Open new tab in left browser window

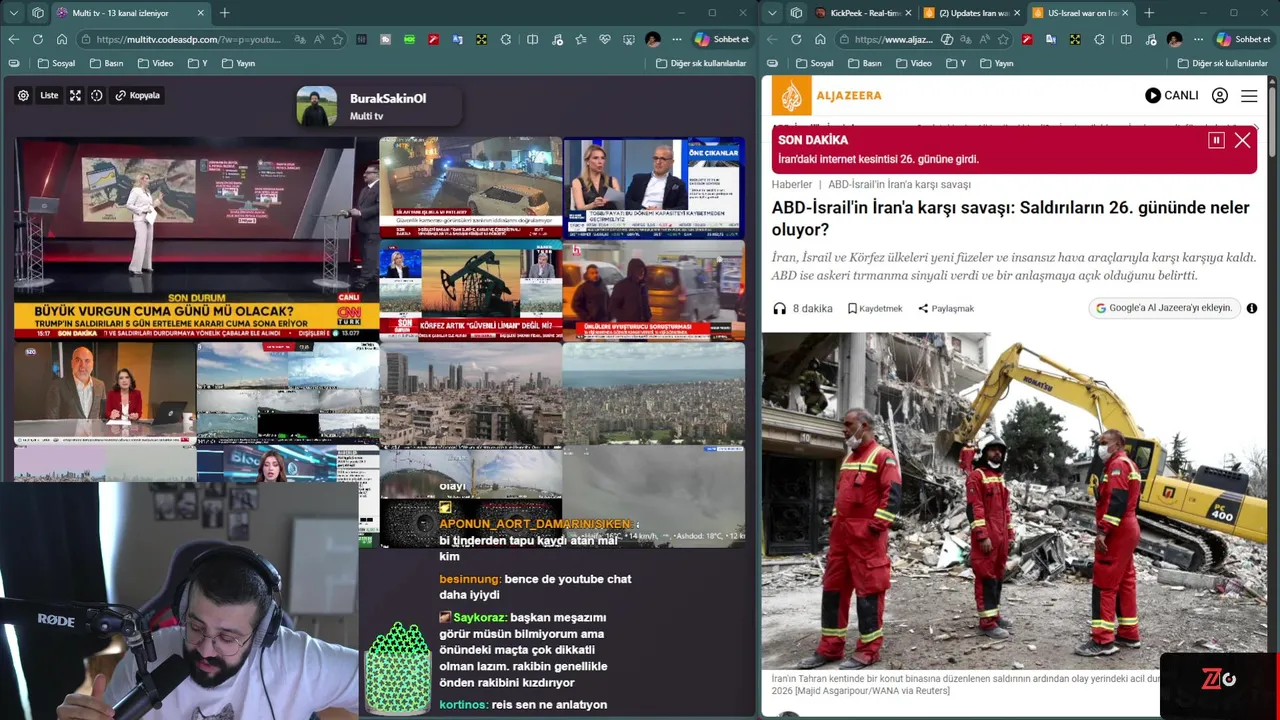pyautogui.click(x=224, y=13)
